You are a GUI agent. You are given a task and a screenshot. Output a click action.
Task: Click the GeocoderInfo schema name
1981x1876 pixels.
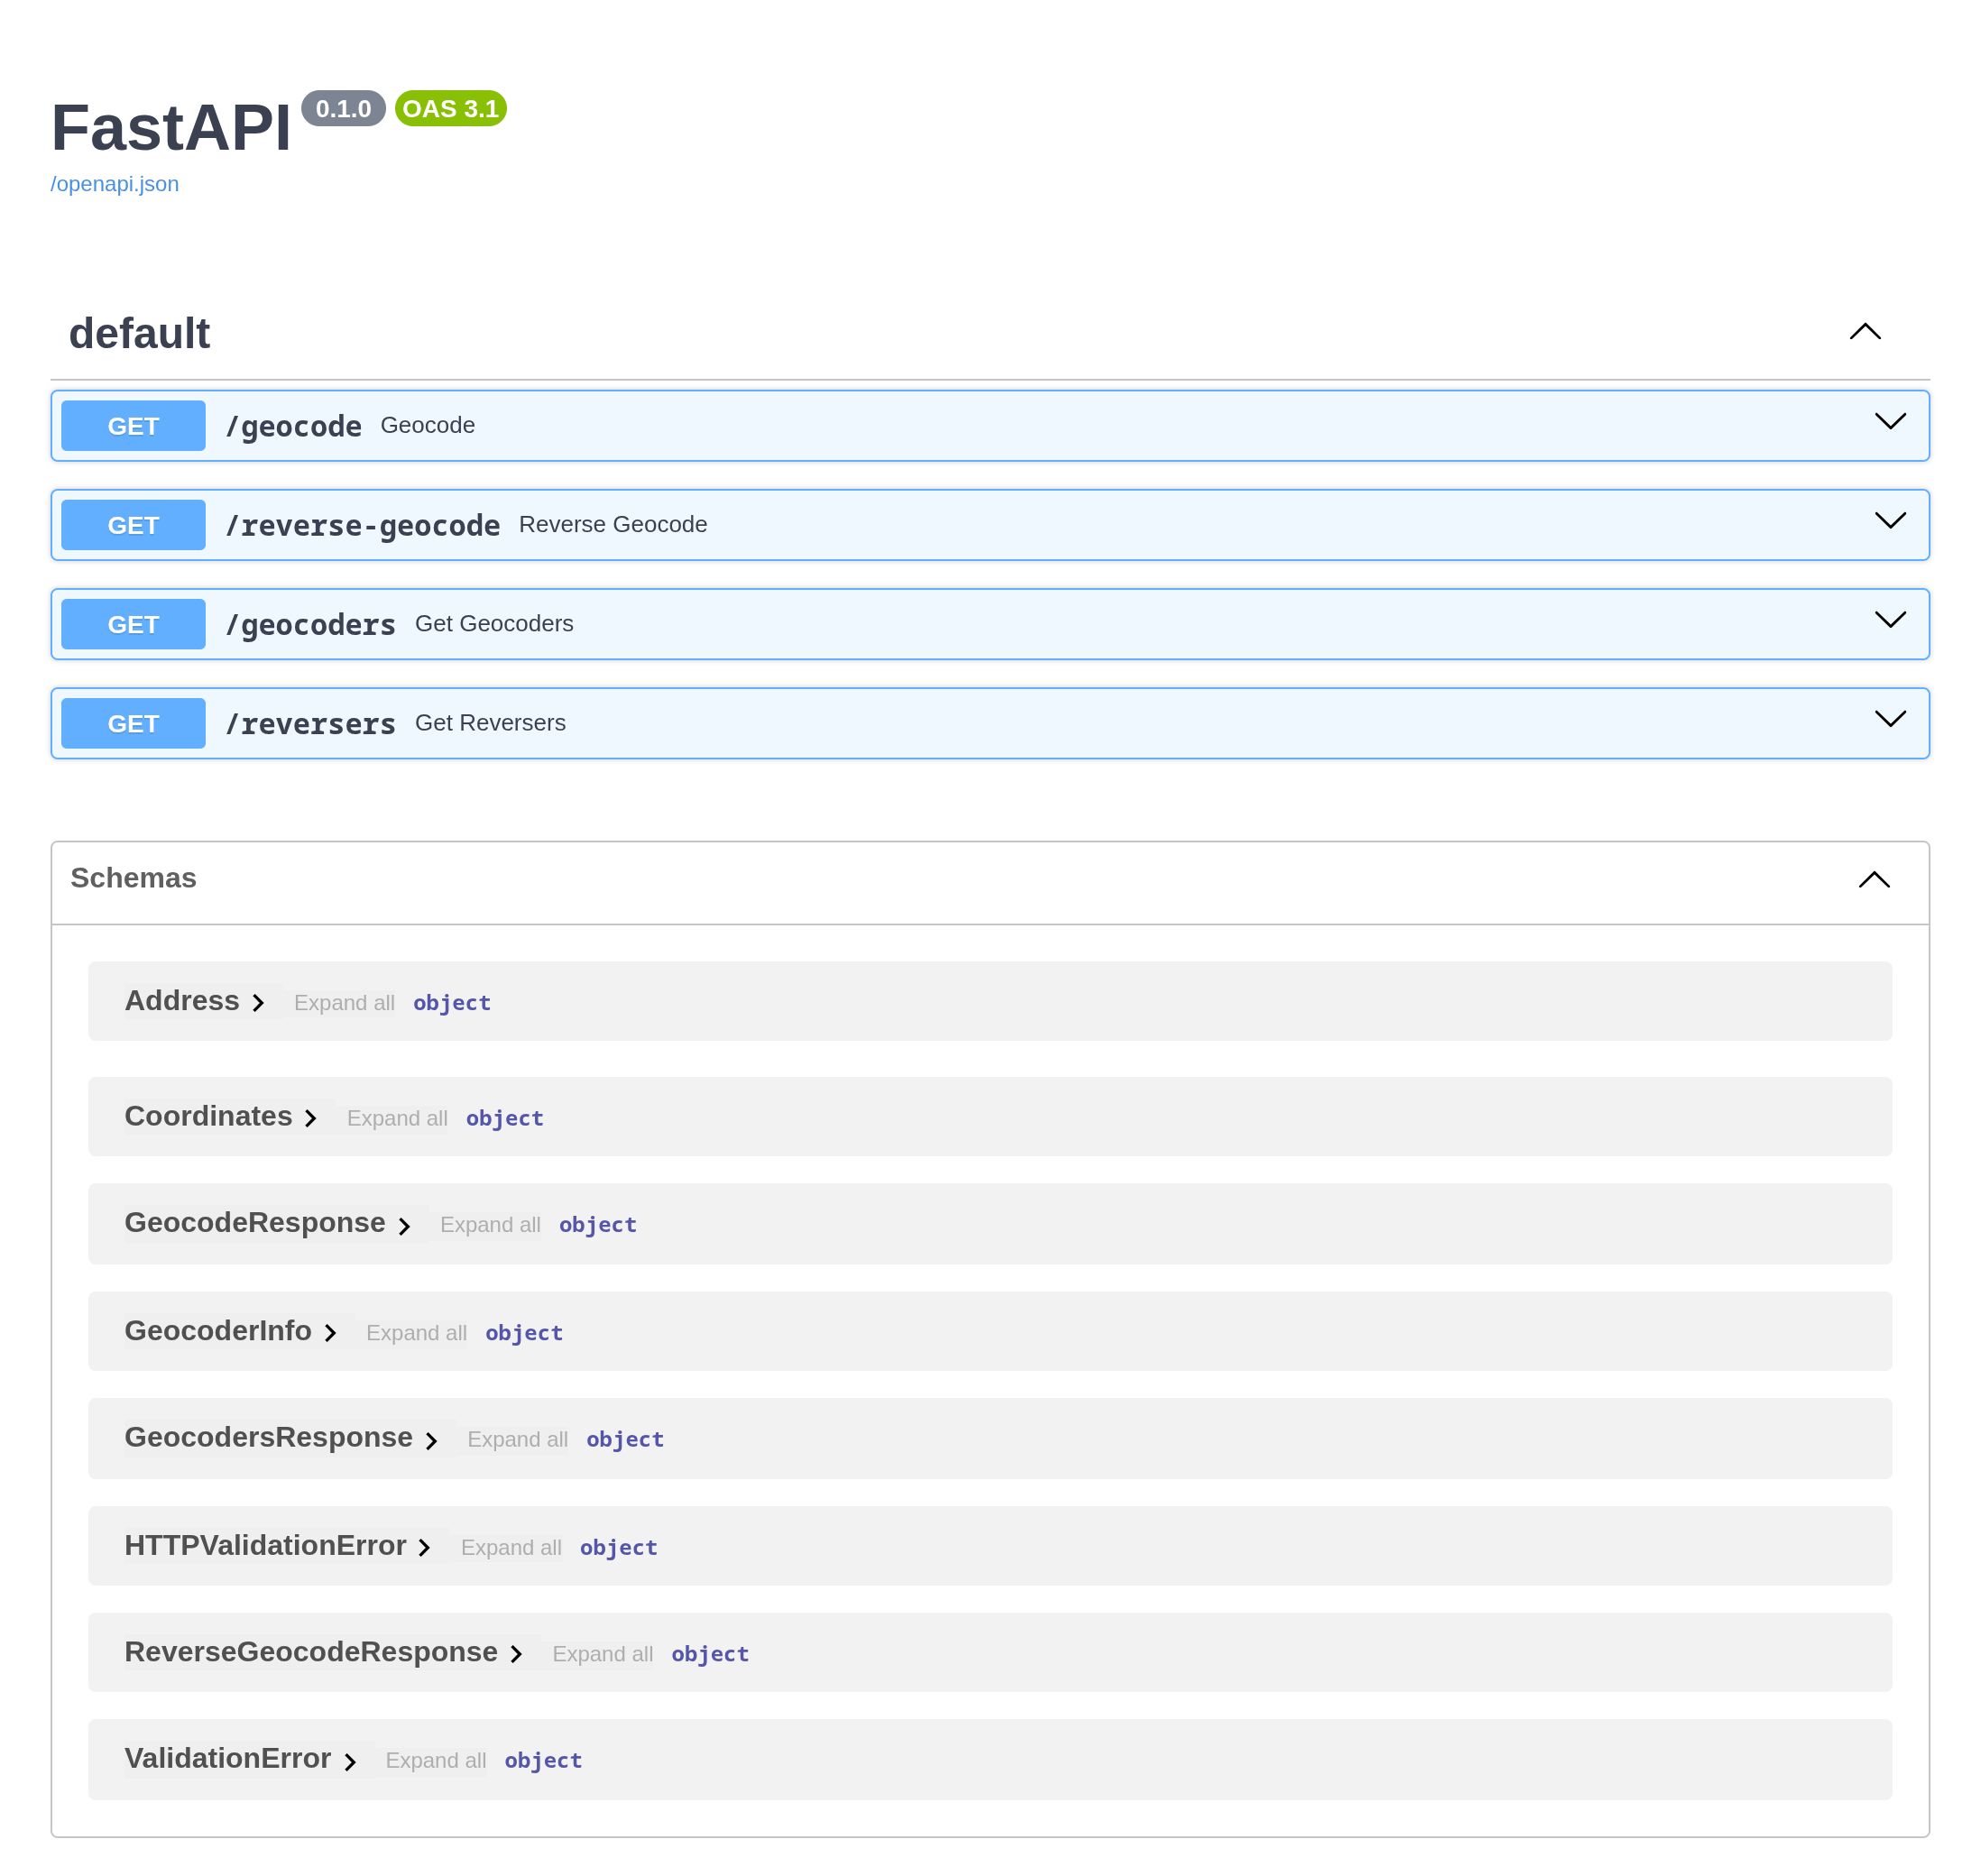218,1330
